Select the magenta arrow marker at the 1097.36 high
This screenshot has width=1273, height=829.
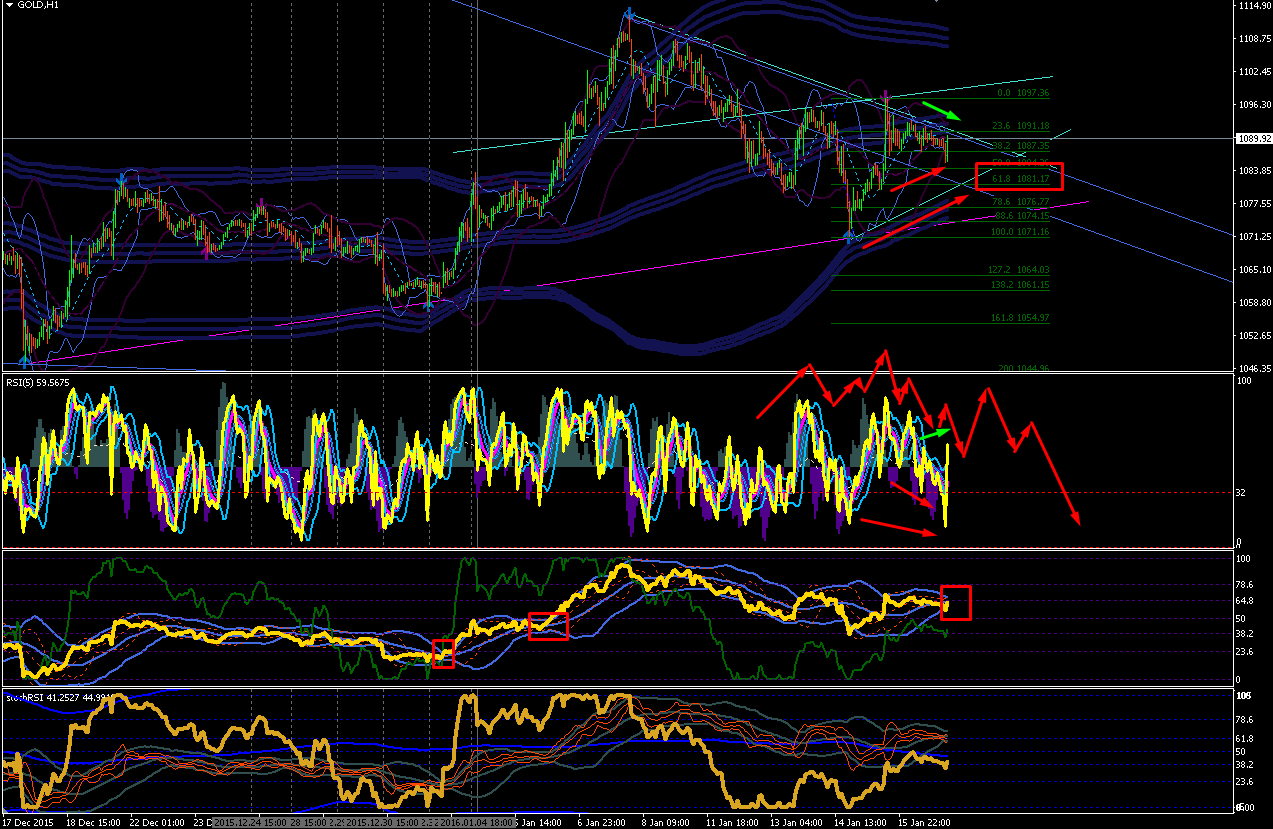pos(886,94)
